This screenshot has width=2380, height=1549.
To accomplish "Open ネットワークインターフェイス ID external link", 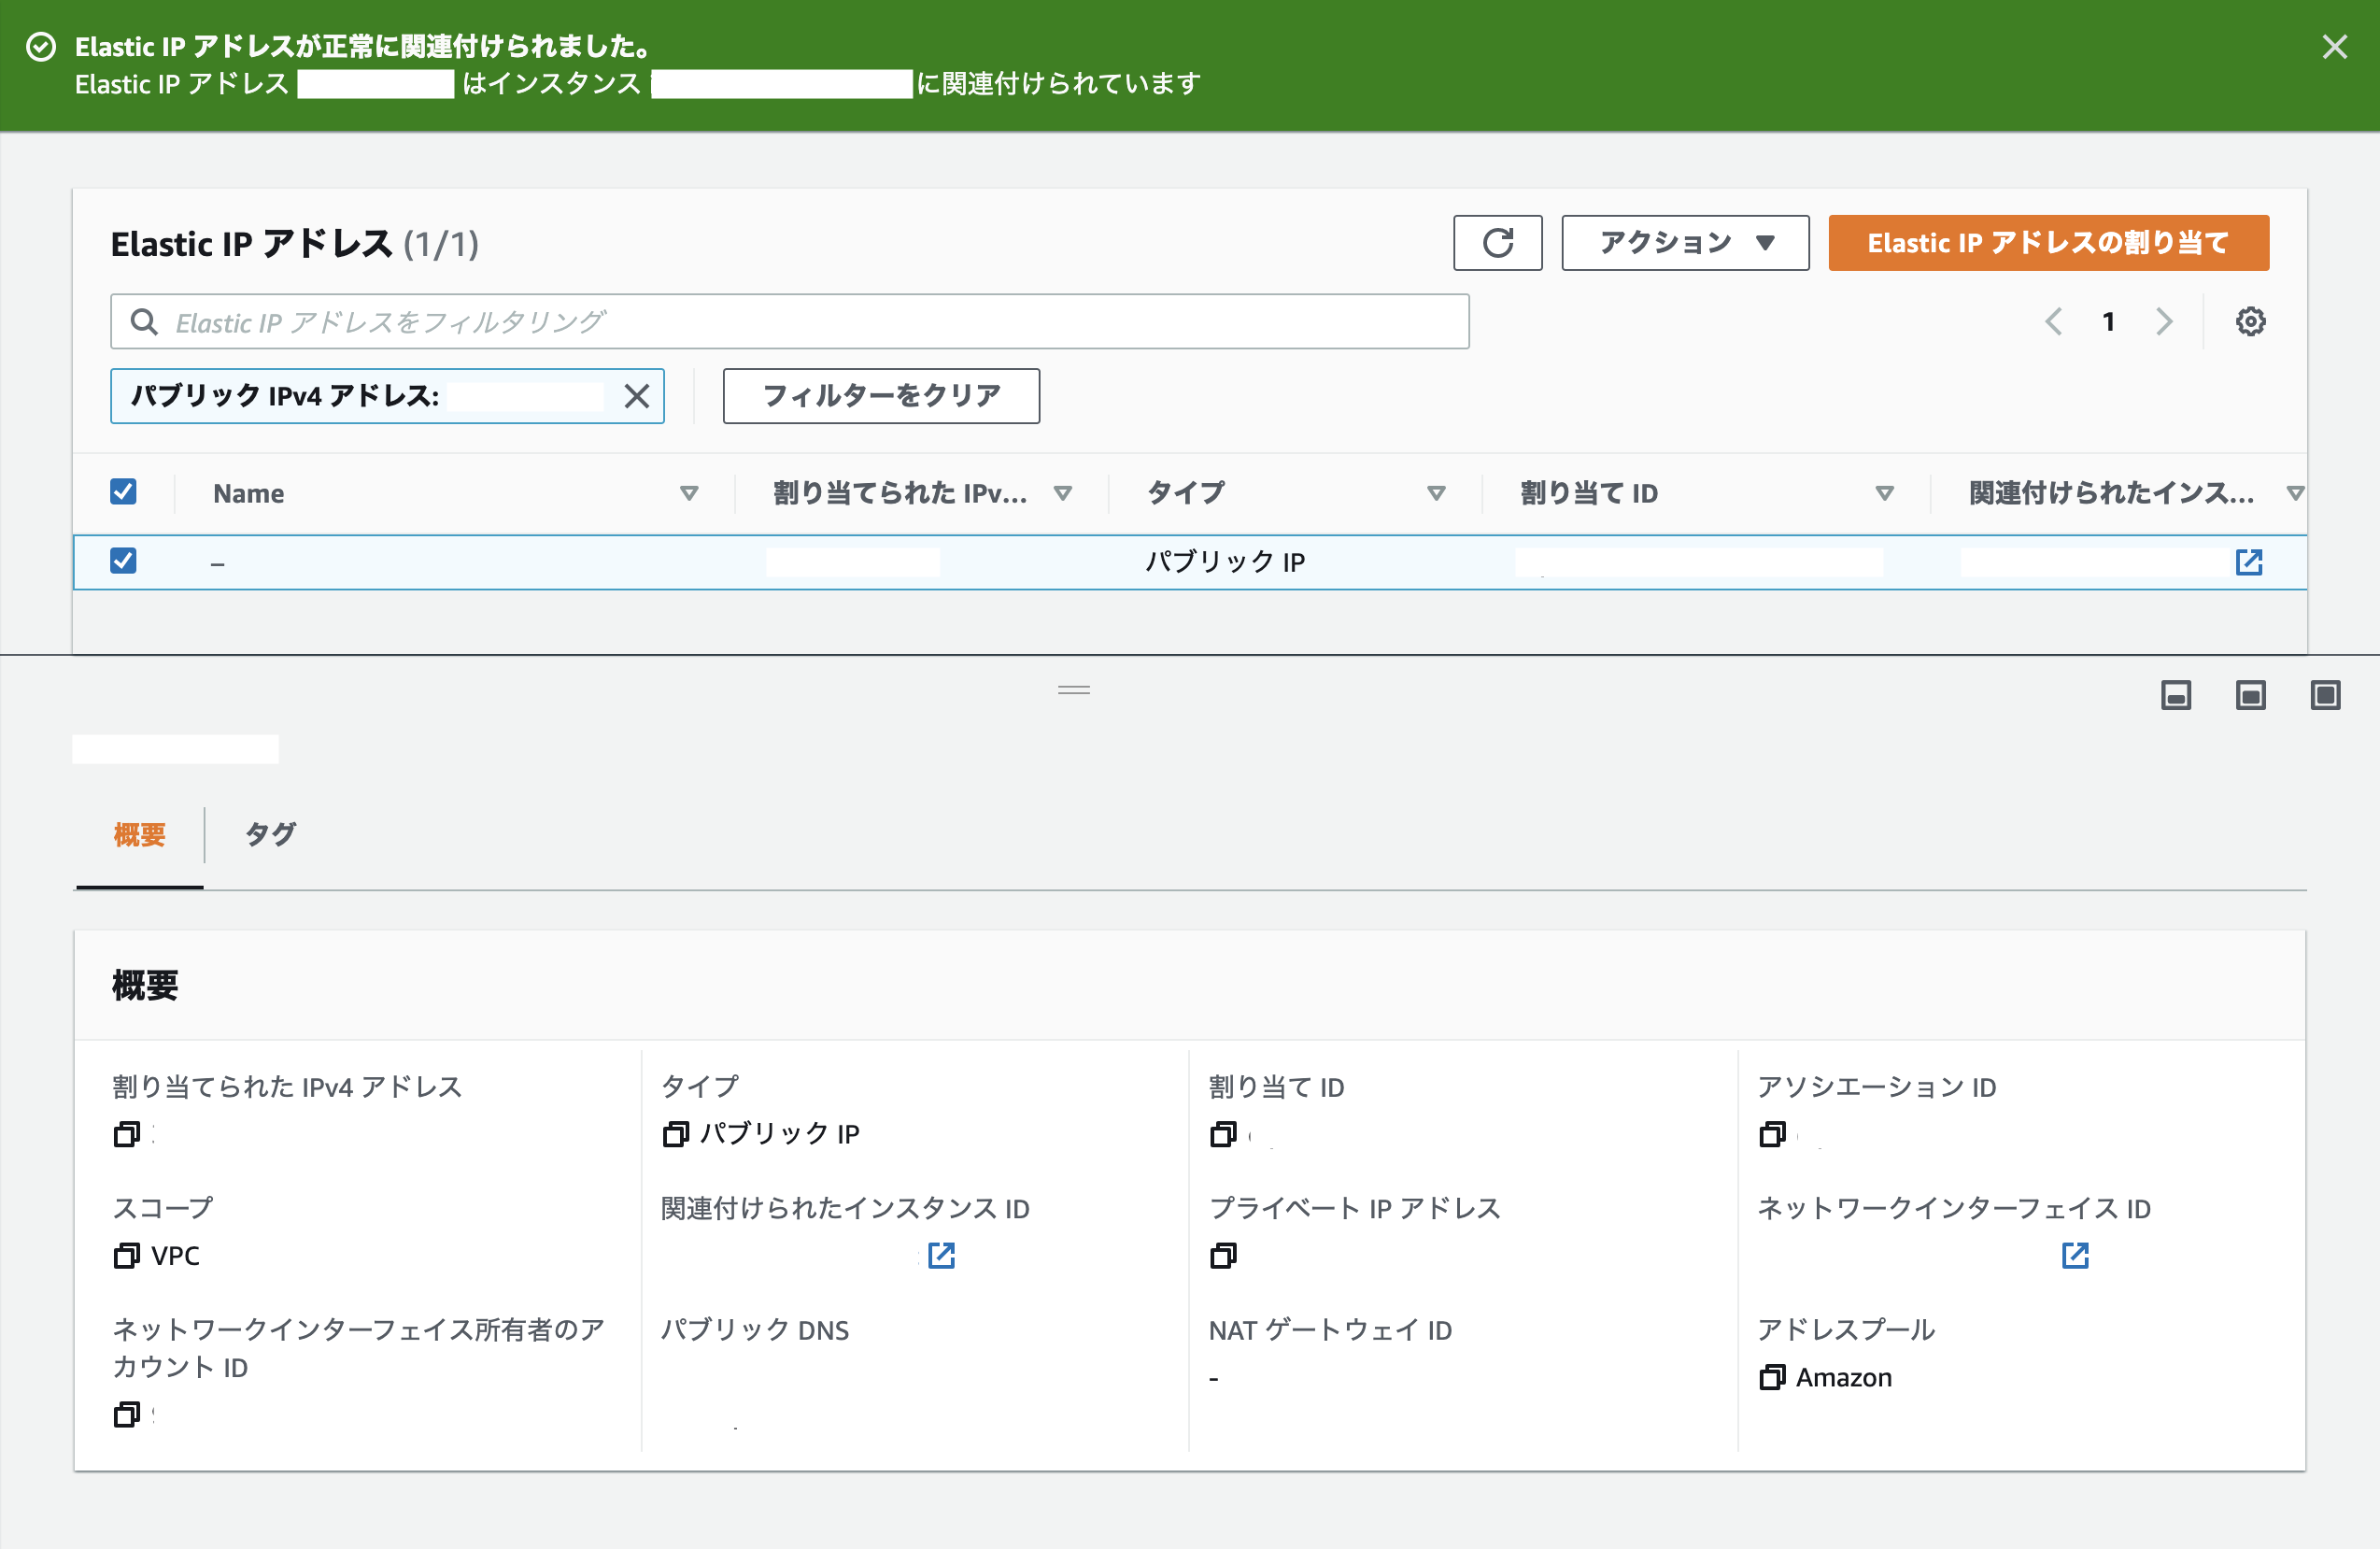I will tap(2075, 1256).
